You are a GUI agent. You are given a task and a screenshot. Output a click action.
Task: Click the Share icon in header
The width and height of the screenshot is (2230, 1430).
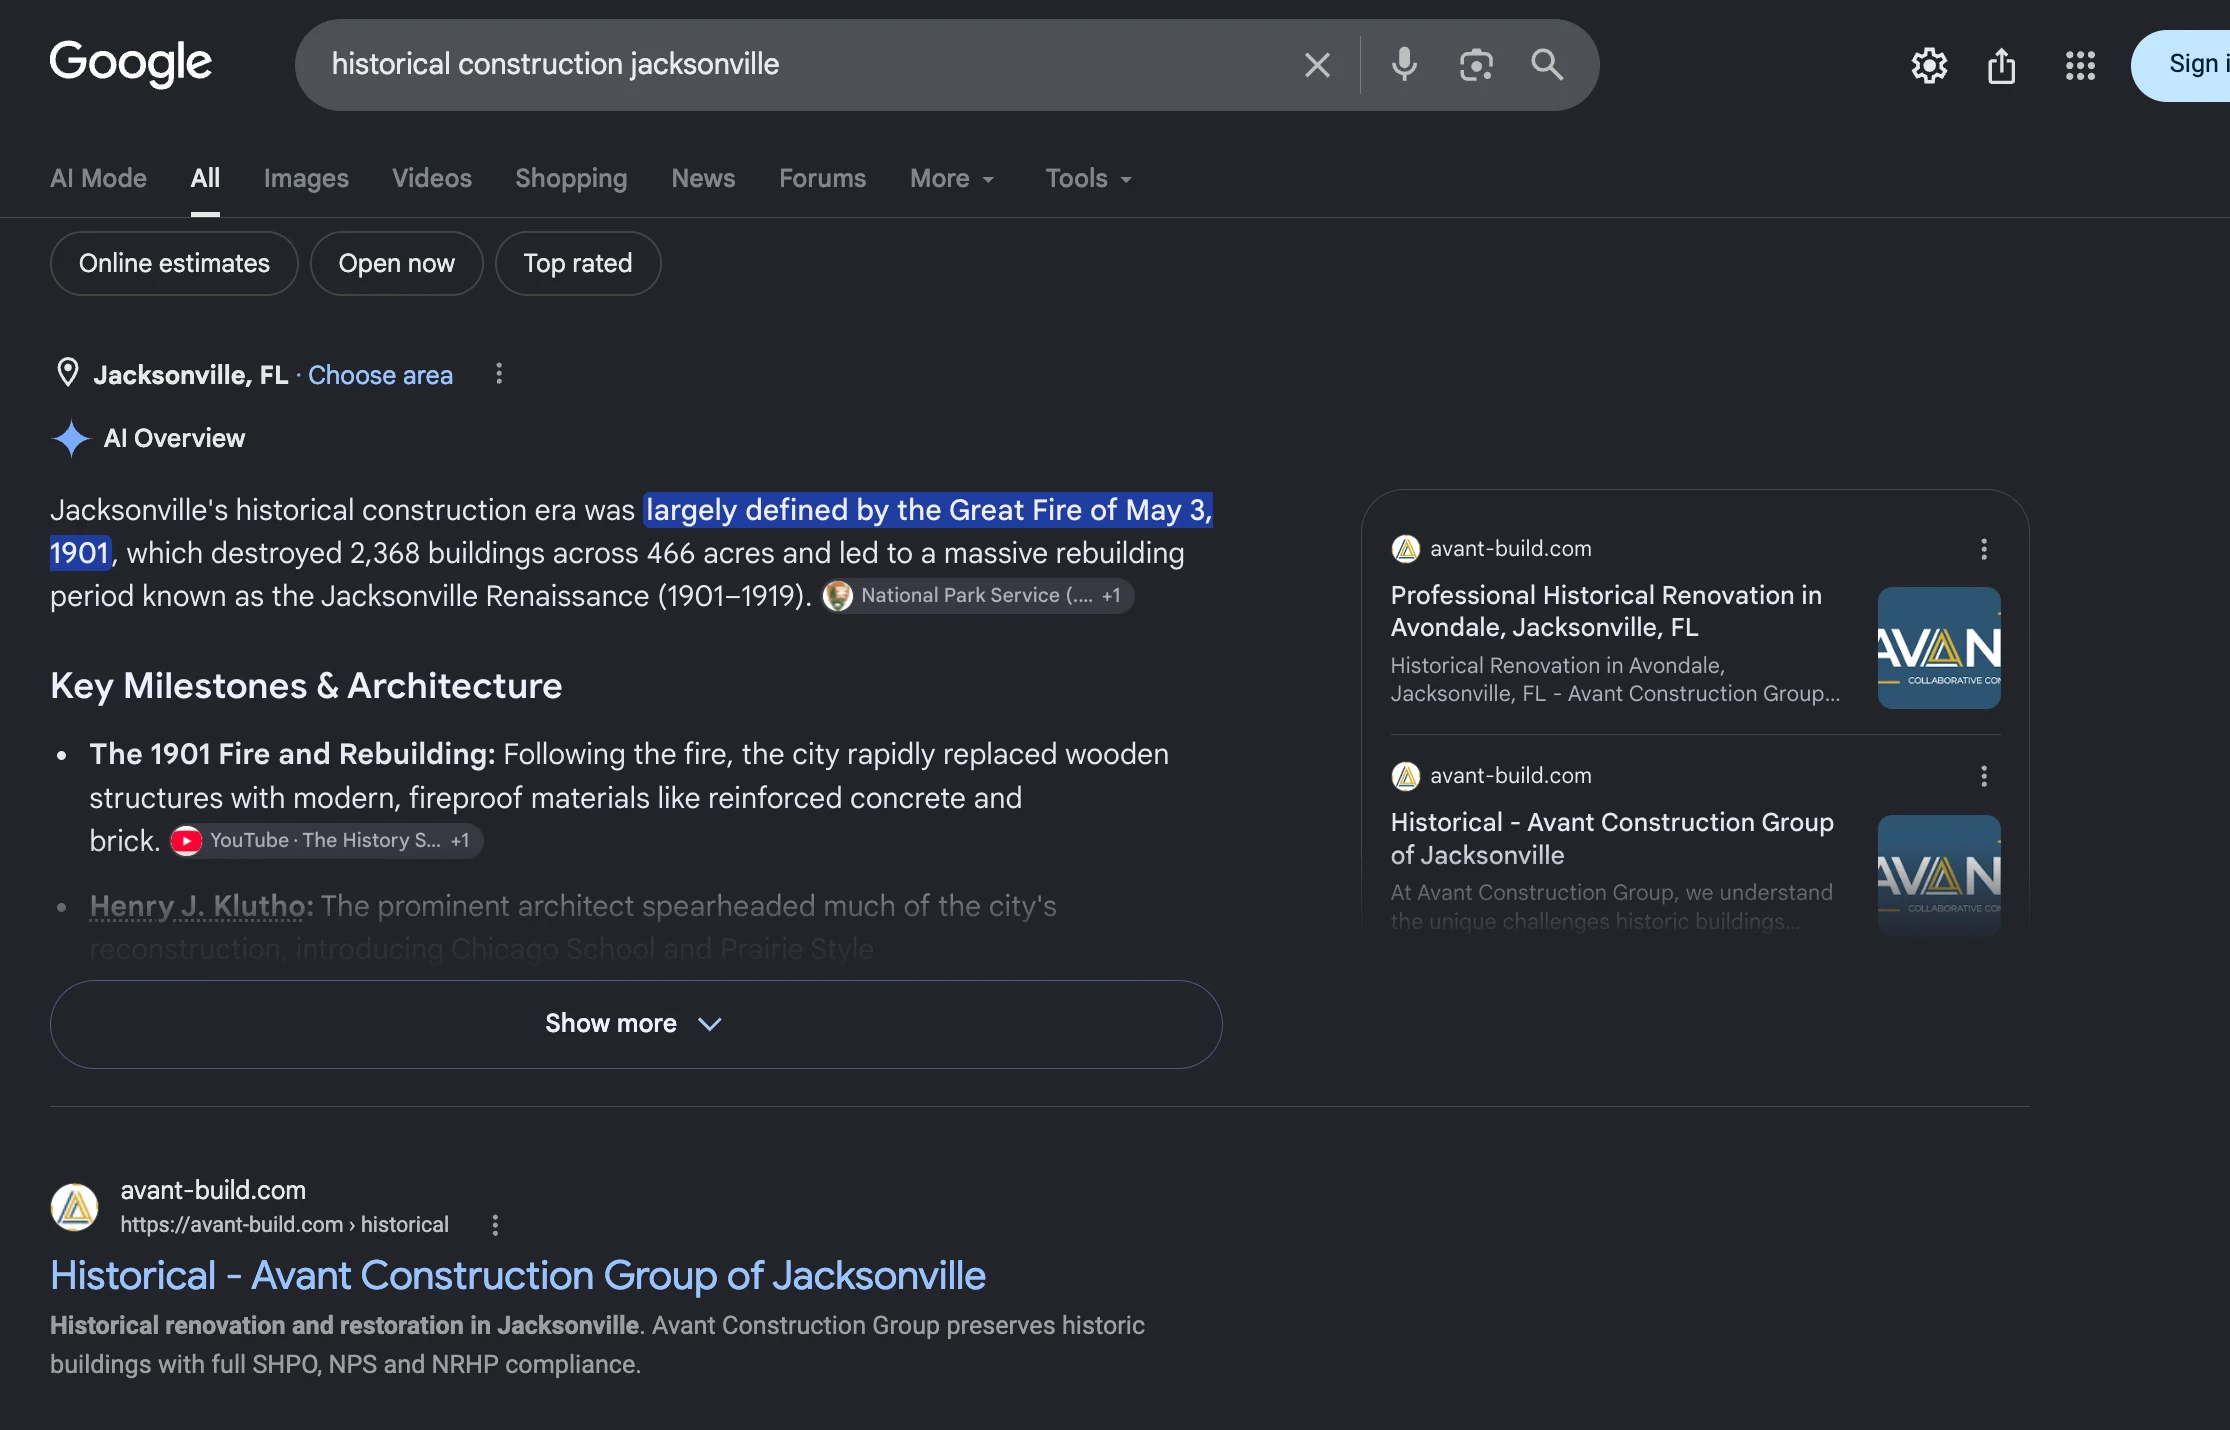pos(2001,66)
